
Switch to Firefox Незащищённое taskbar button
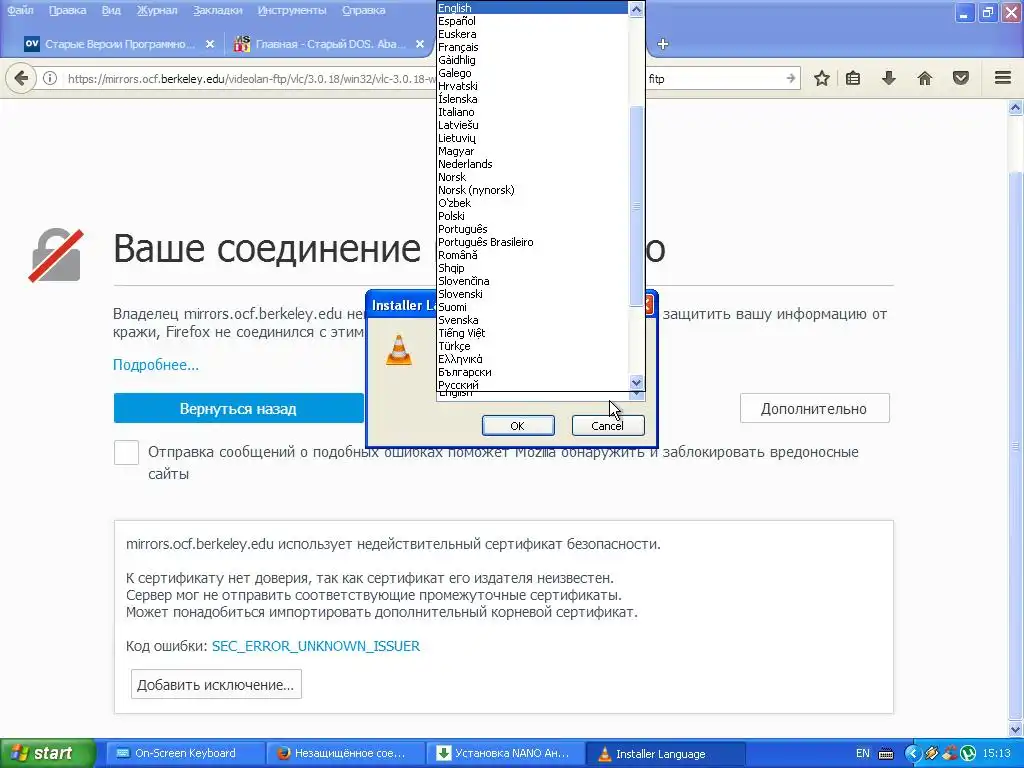click(345, 754)
